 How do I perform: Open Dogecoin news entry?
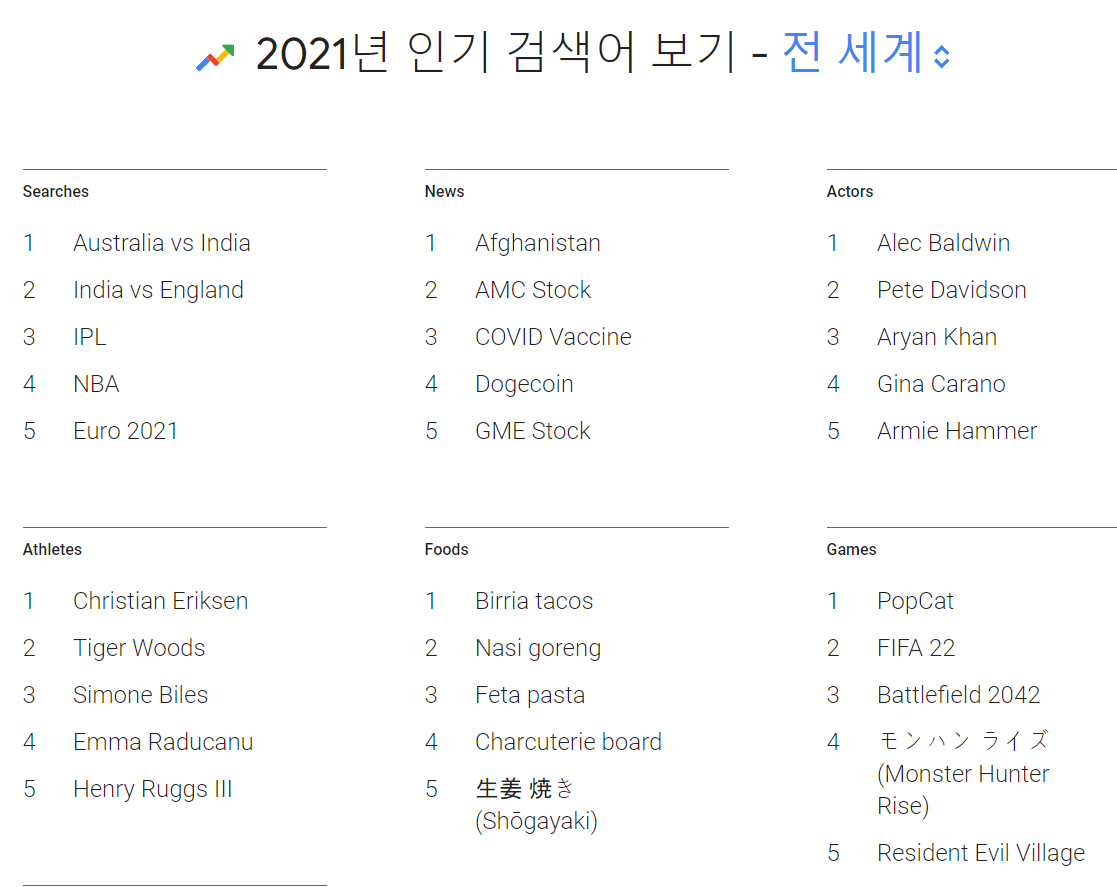524,384
